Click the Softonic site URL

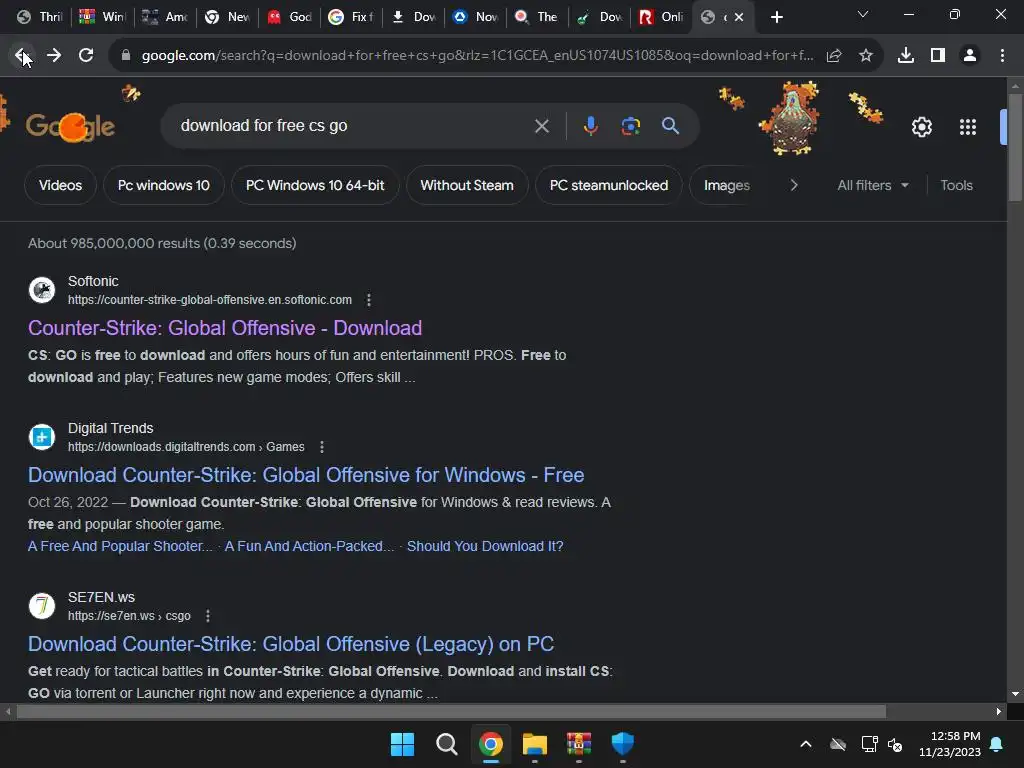pos(210,300)
